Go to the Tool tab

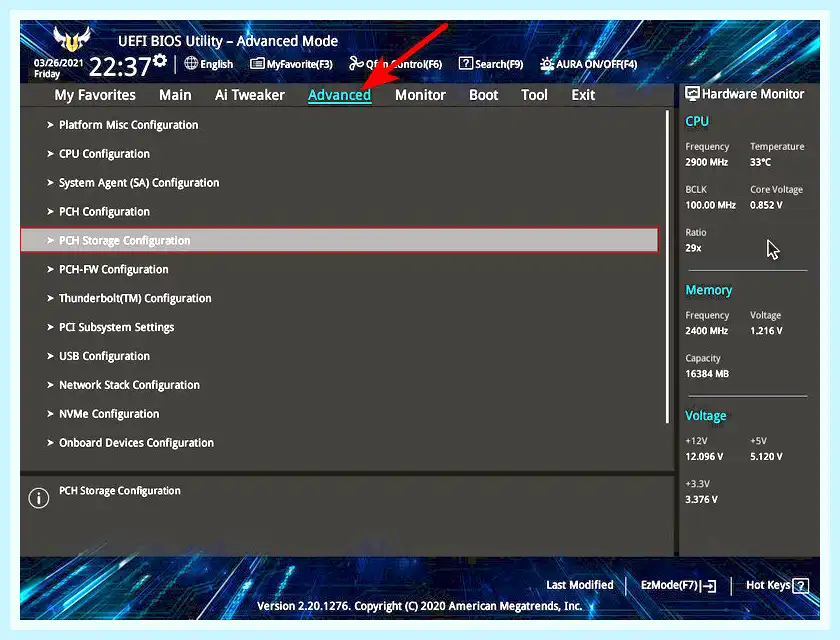click(534, 95)
